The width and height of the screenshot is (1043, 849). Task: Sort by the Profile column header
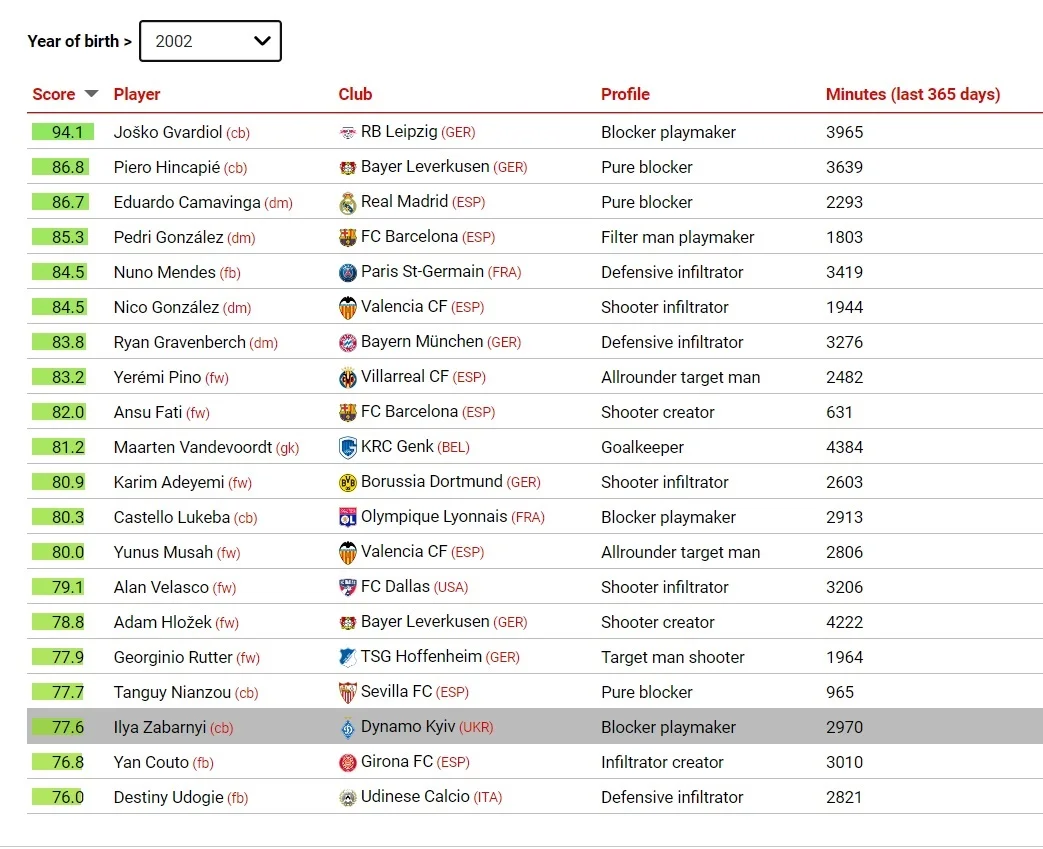625,94
